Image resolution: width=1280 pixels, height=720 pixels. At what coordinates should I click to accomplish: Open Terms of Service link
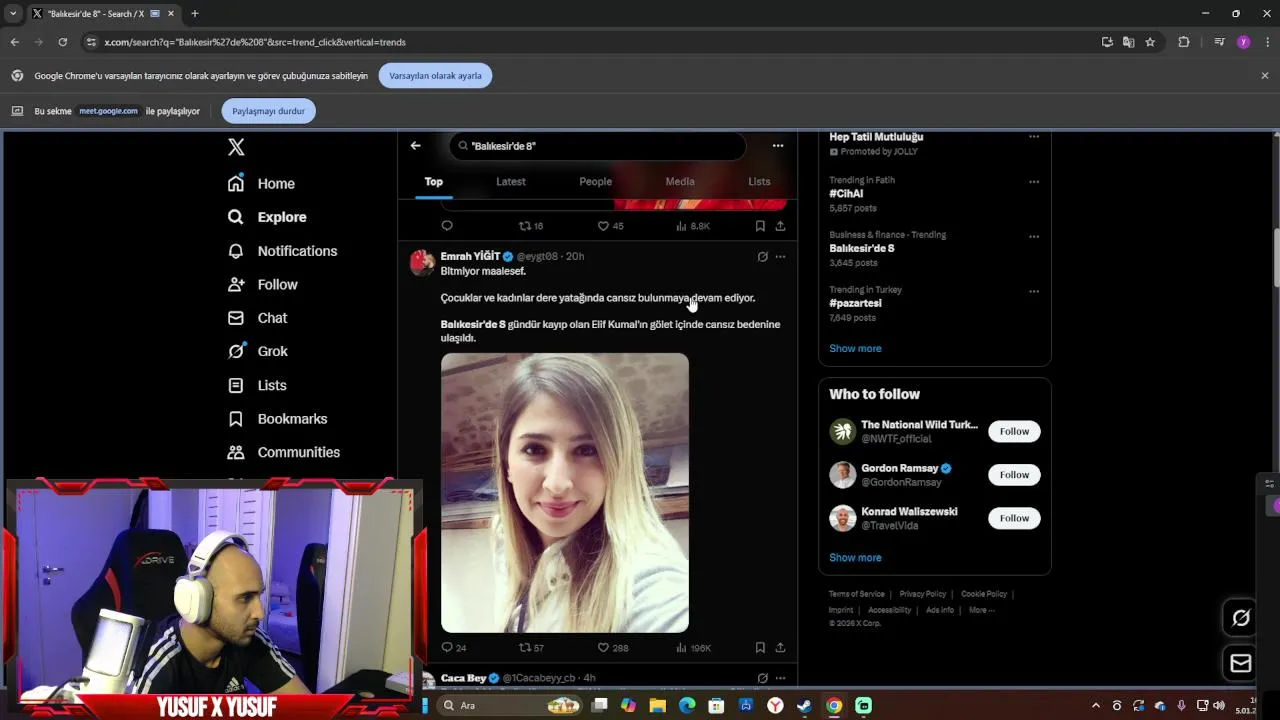tap(856, 594)
